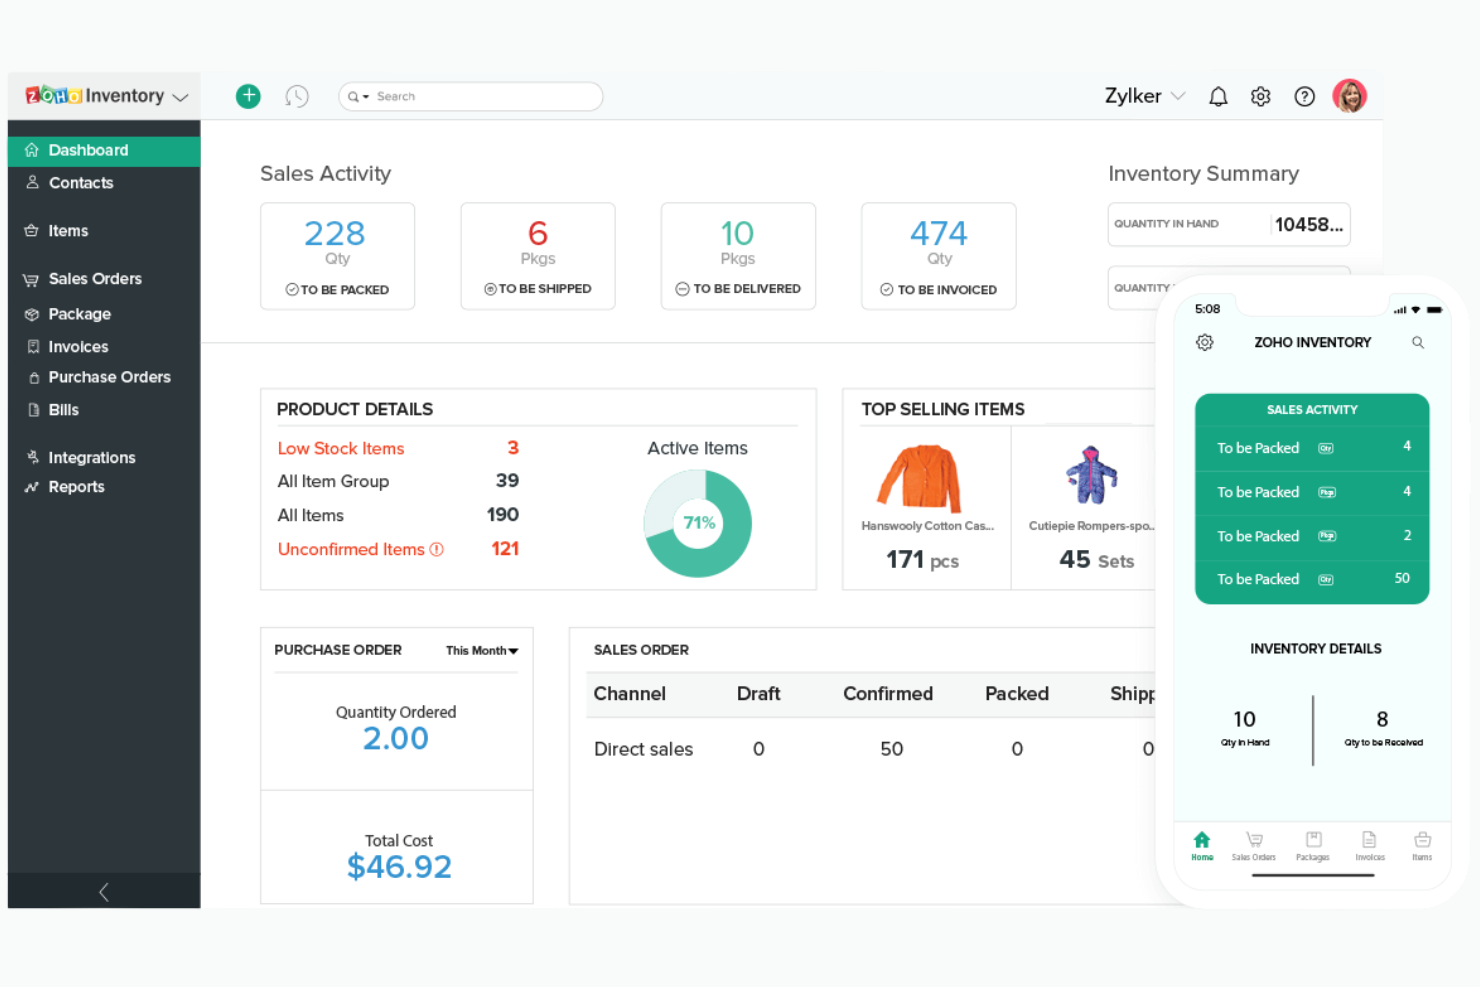This screenshot has height=987, width=1480.
Task: Click the green plus quick-create button
Action: 248,95
